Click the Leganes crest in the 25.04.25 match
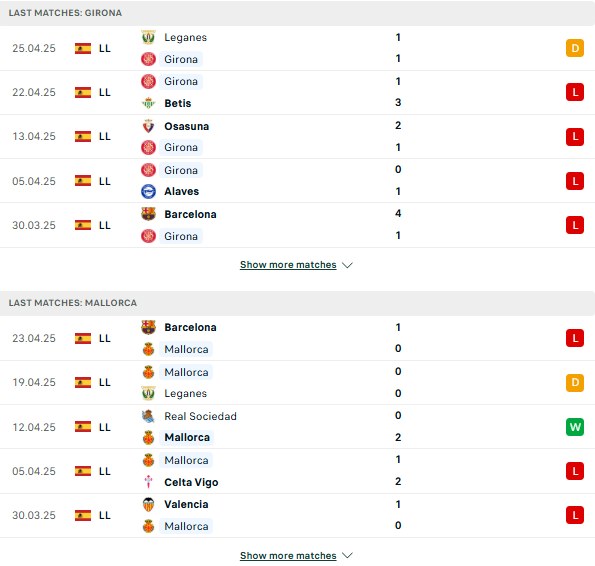The width and height of the screenshot is (595, 566). [148, 37]
